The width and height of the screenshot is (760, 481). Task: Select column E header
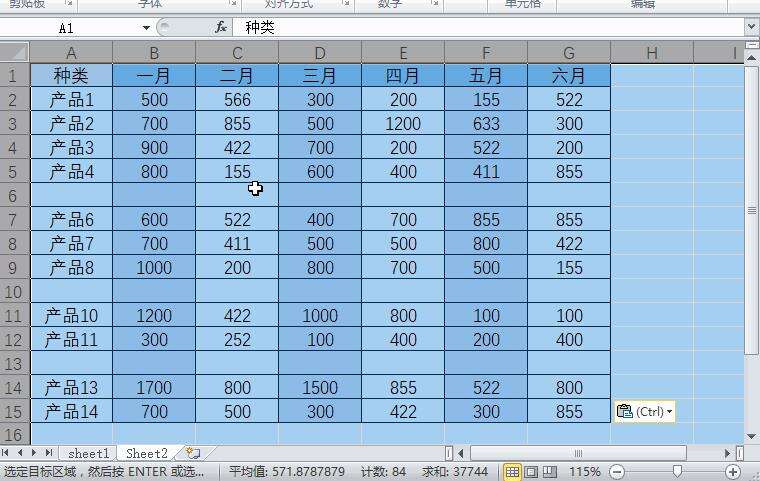[x=403, y=52]
